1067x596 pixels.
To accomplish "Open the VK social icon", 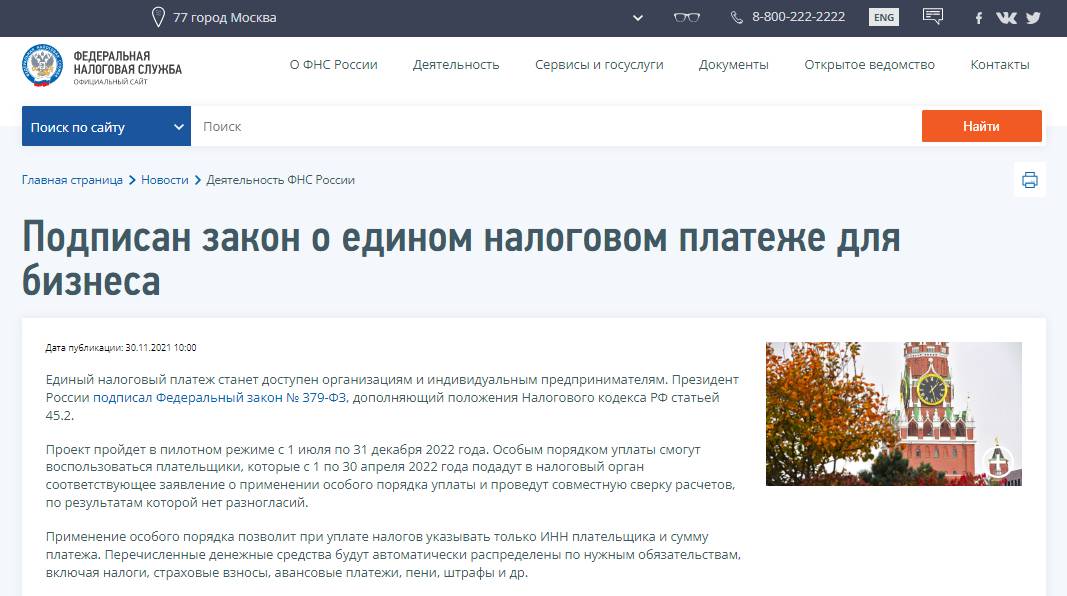I will [x=1006, y=18].
